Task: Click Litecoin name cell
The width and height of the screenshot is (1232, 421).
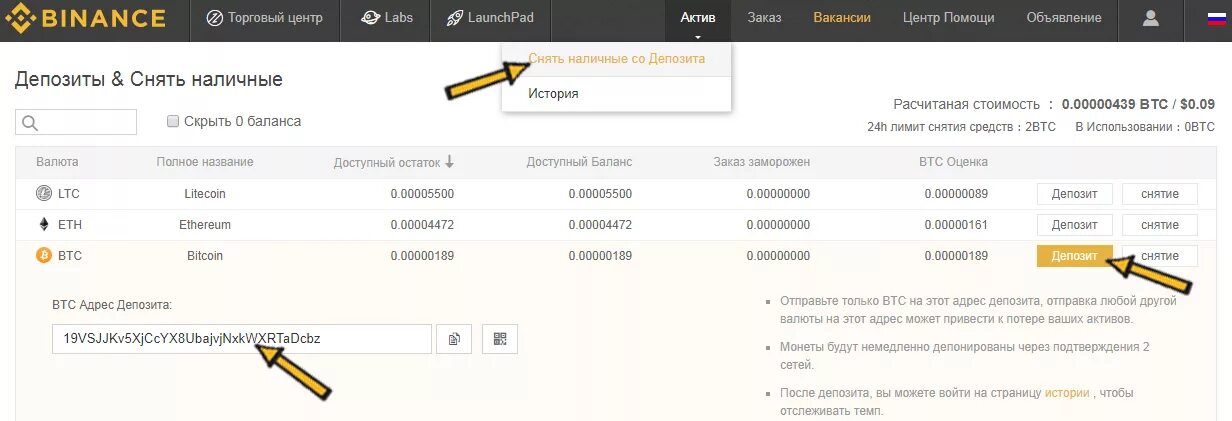Action: [205, 194]
